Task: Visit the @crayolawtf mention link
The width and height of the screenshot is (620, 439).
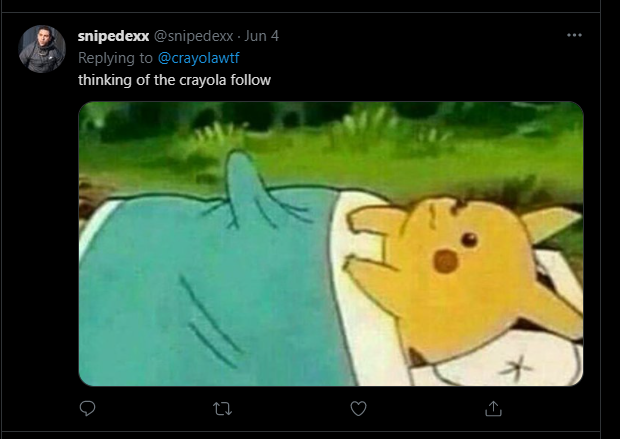Action: pos(201,57)
